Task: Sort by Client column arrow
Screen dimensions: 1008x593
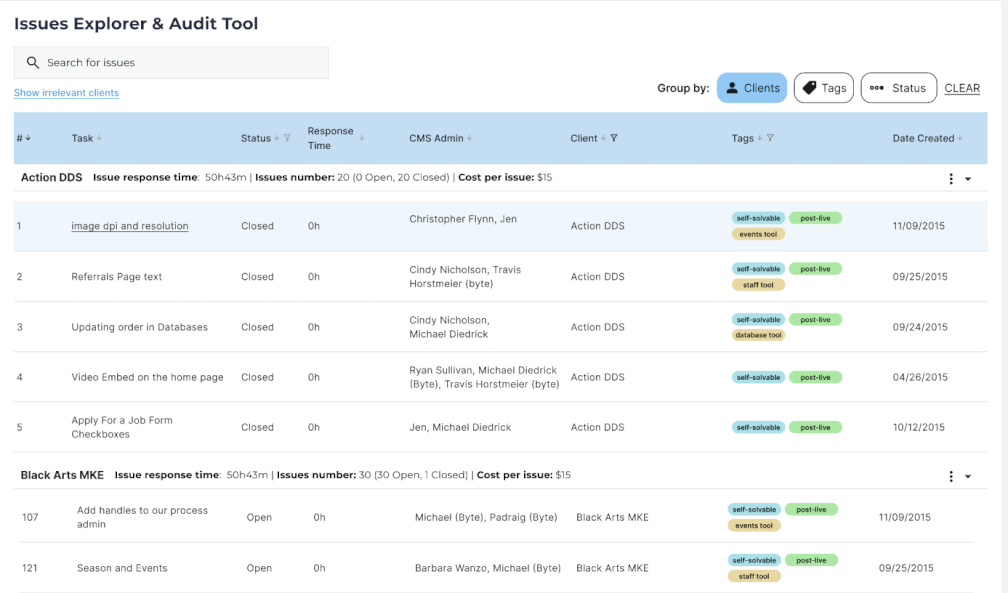Action: (603, 138)
